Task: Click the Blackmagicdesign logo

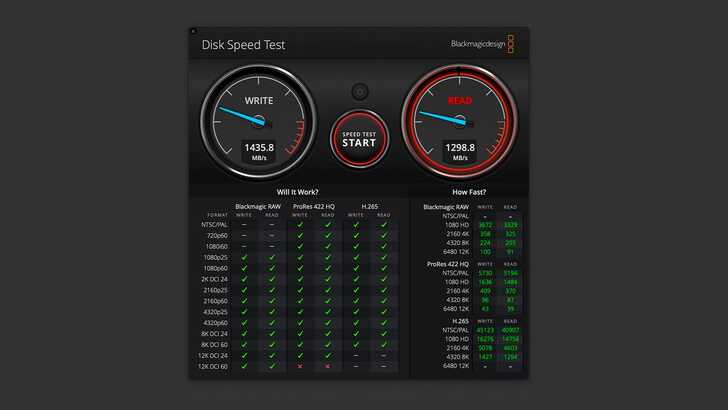Action: [x=482, y=44]
